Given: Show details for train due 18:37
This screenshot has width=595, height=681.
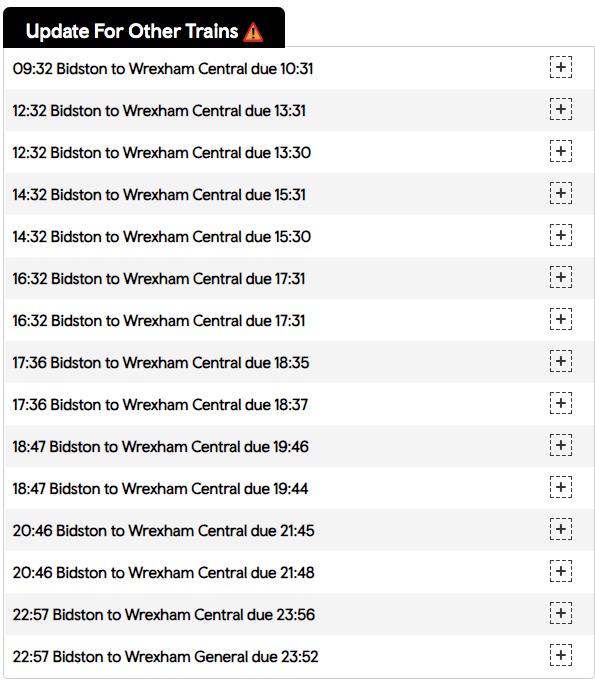Looking at the screenshot, I should pyautogui.click(x=561, y=403).
